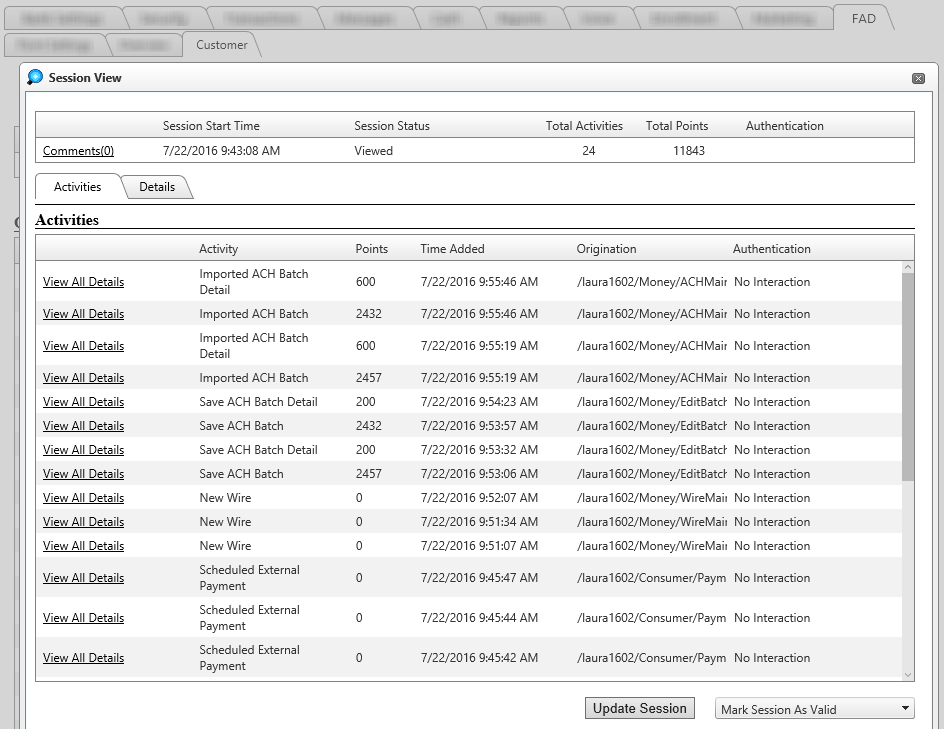The height and width of the screenshot is (729, 944).
Task: Select the Activities tab
Action: pos(77,187)
